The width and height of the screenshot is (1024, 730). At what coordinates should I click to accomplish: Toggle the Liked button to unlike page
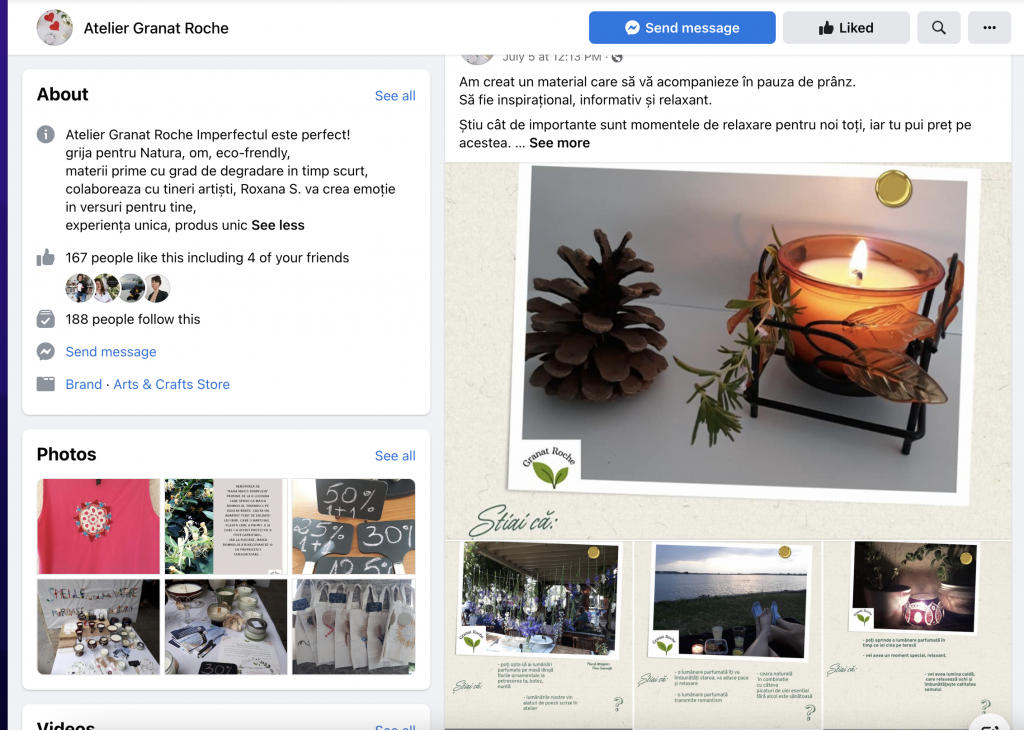[846, 27]
